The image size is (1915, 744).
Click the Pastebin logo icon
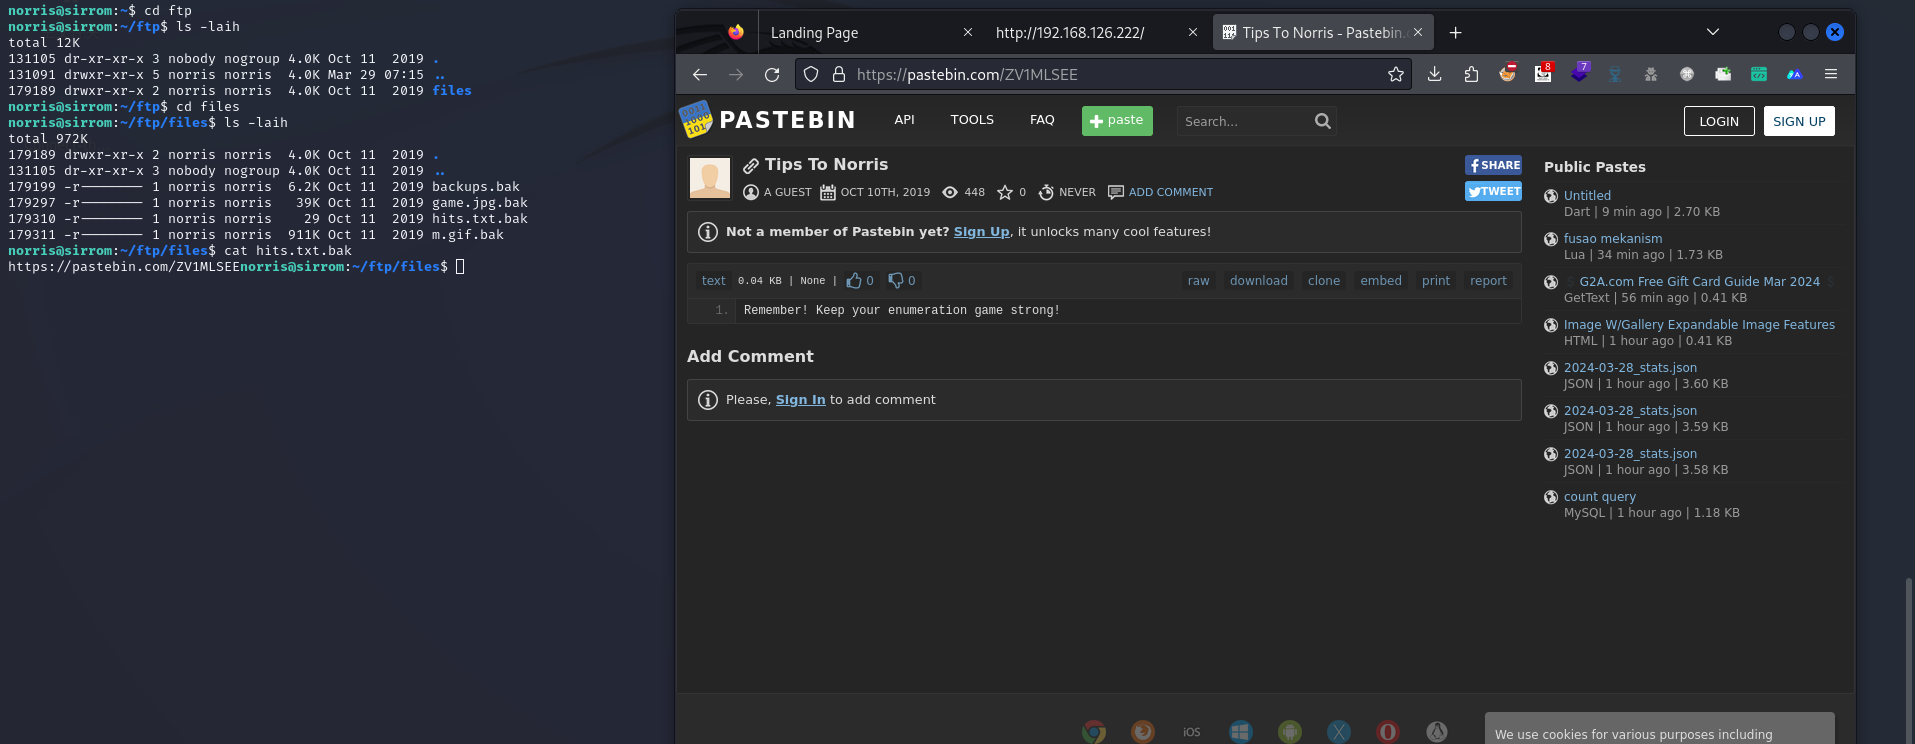pos(696,119)
